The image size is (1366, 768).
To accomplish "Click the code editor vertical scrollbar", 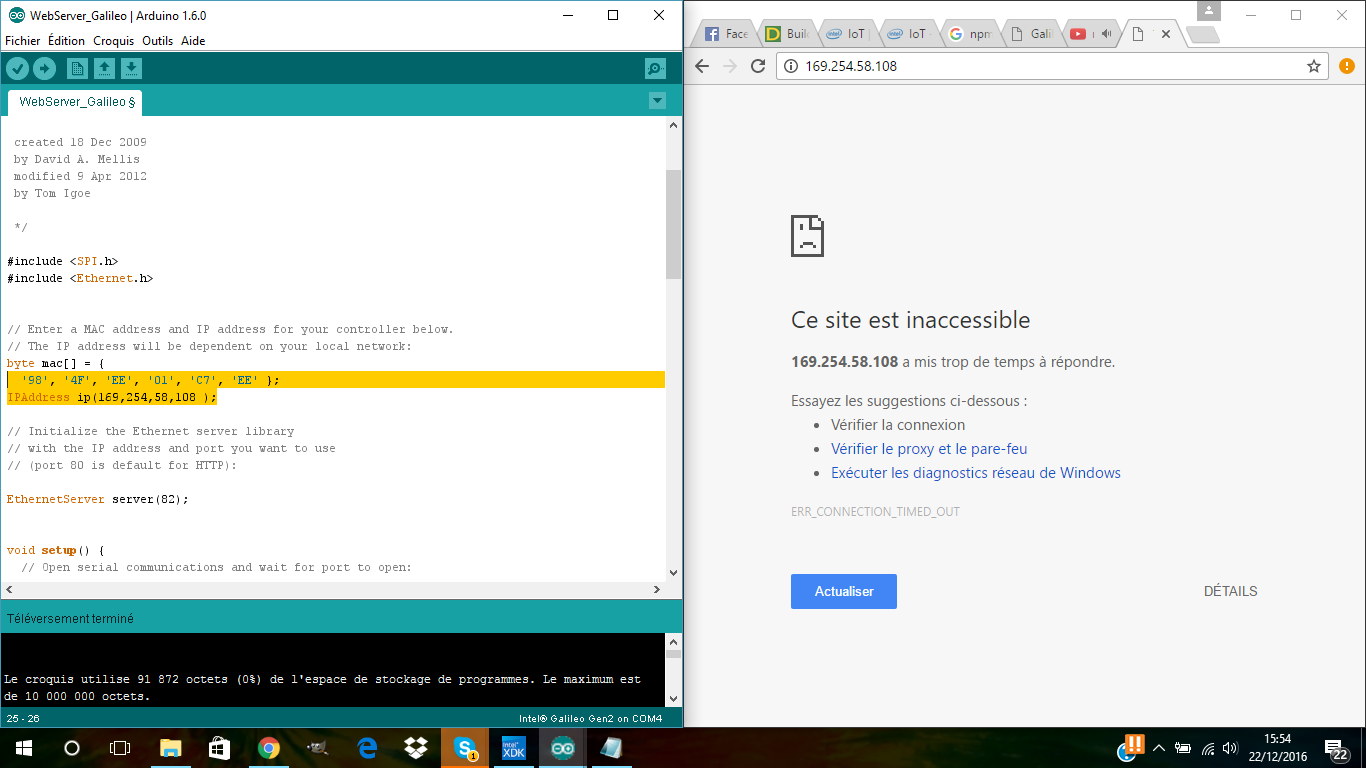I will click(673, 225).
